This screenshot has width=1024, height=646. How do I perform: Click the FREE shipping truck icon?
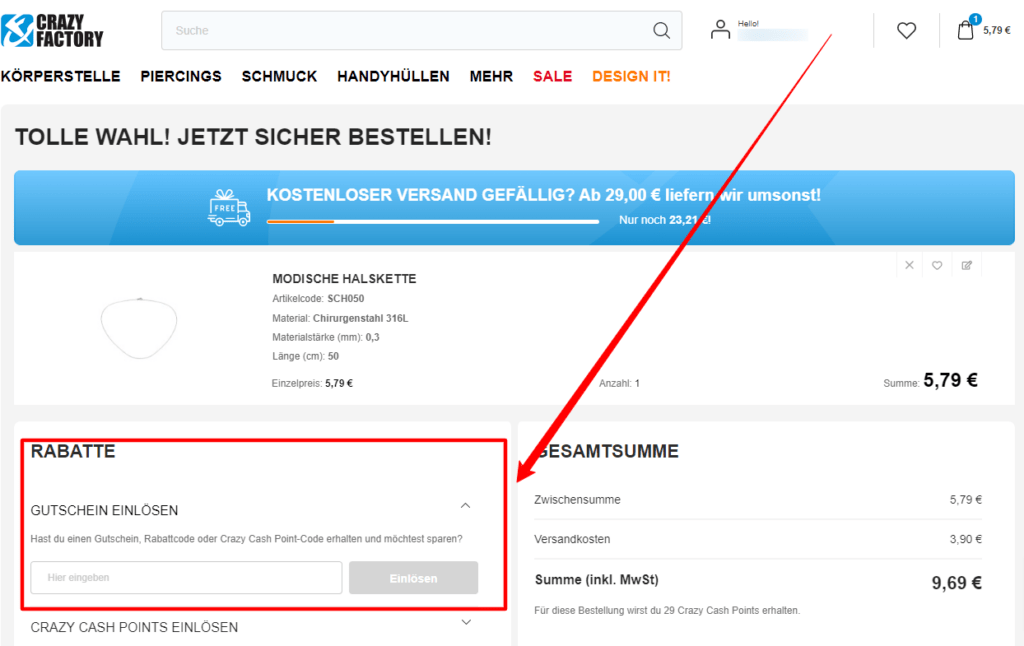[x=228, y=208]
